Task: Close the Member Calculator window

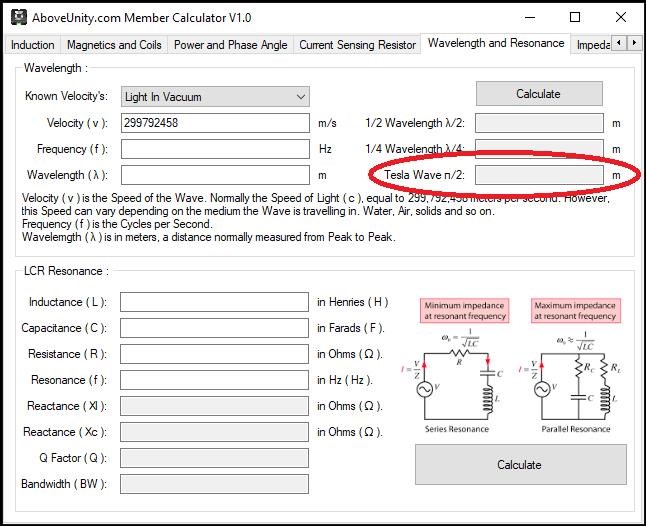Action: pos(621,17)
